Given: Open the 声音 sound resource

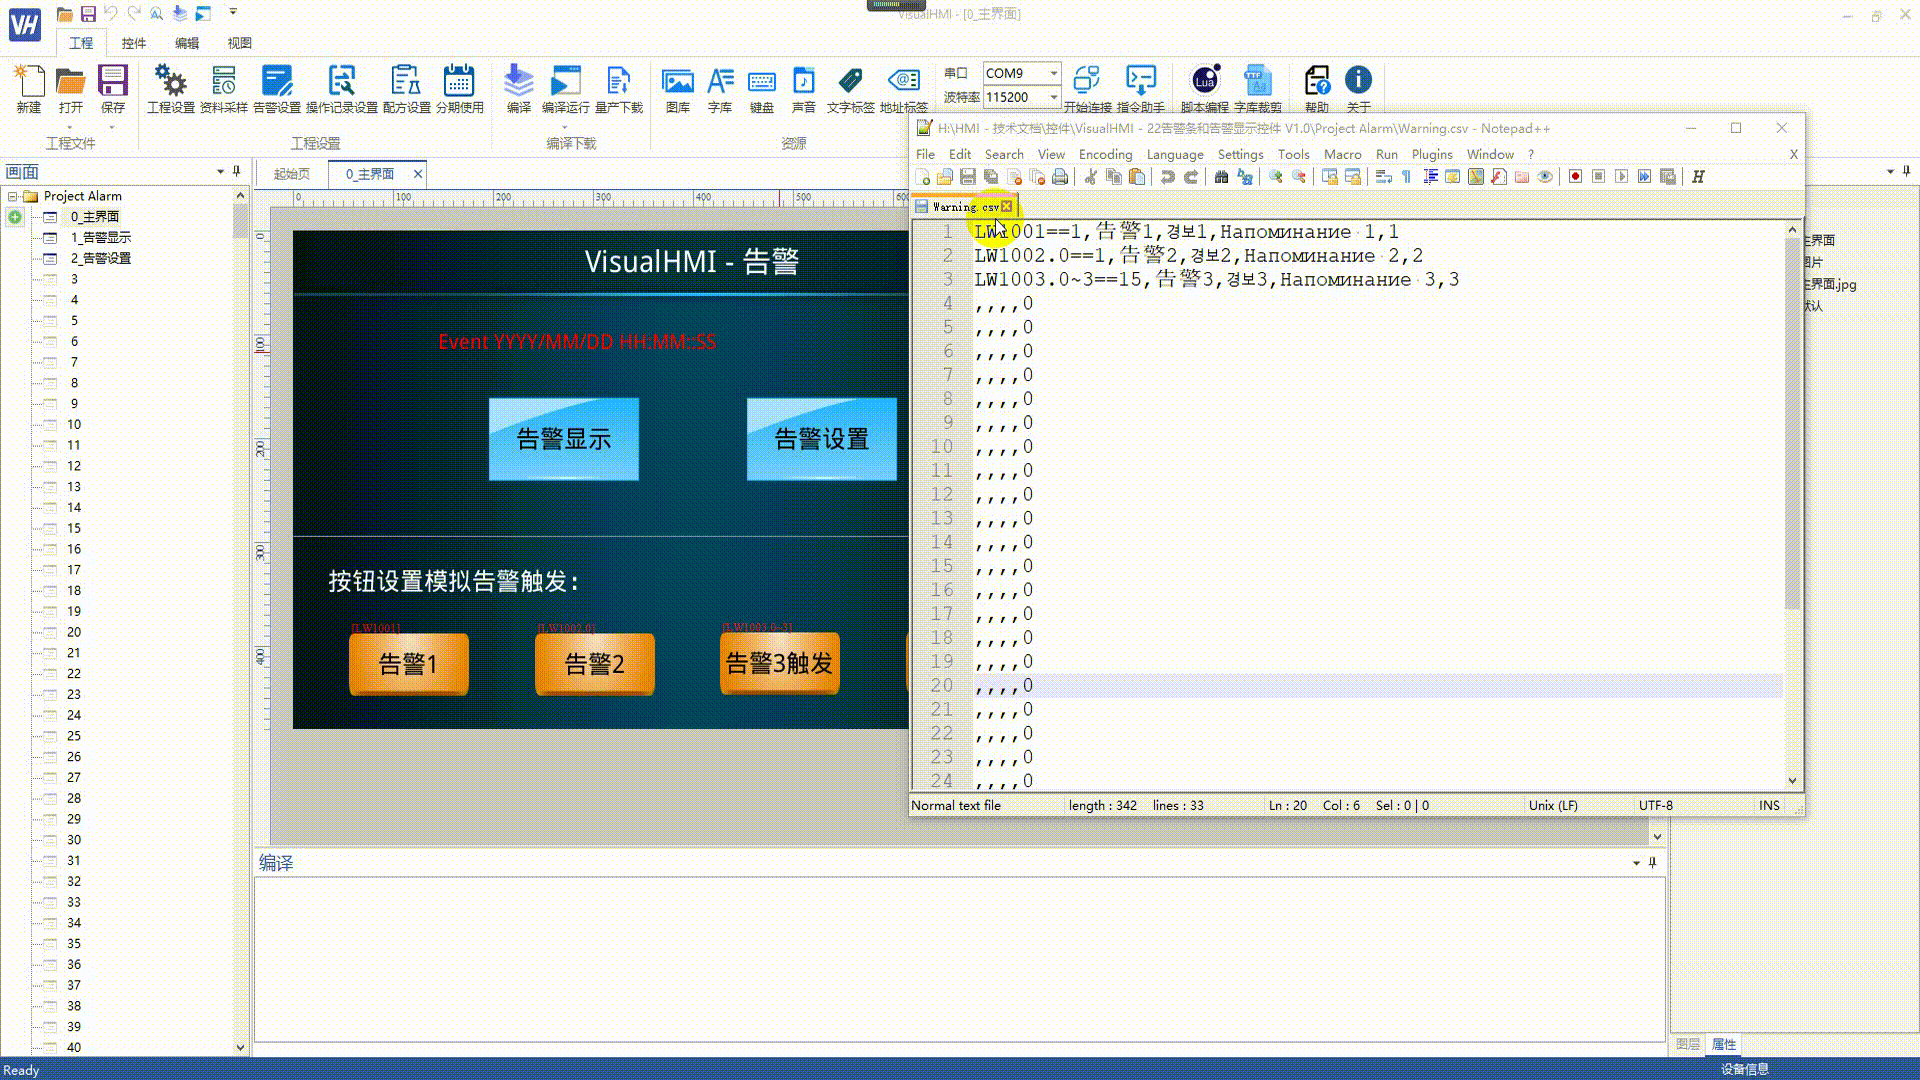Looking at the screenshot, I should 803,82.
